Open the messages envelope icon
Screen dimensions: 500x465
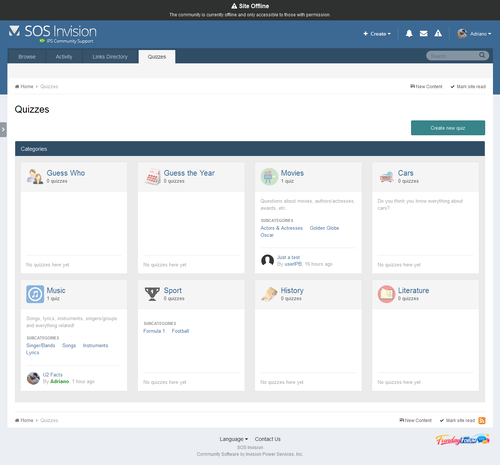point(423,33)
